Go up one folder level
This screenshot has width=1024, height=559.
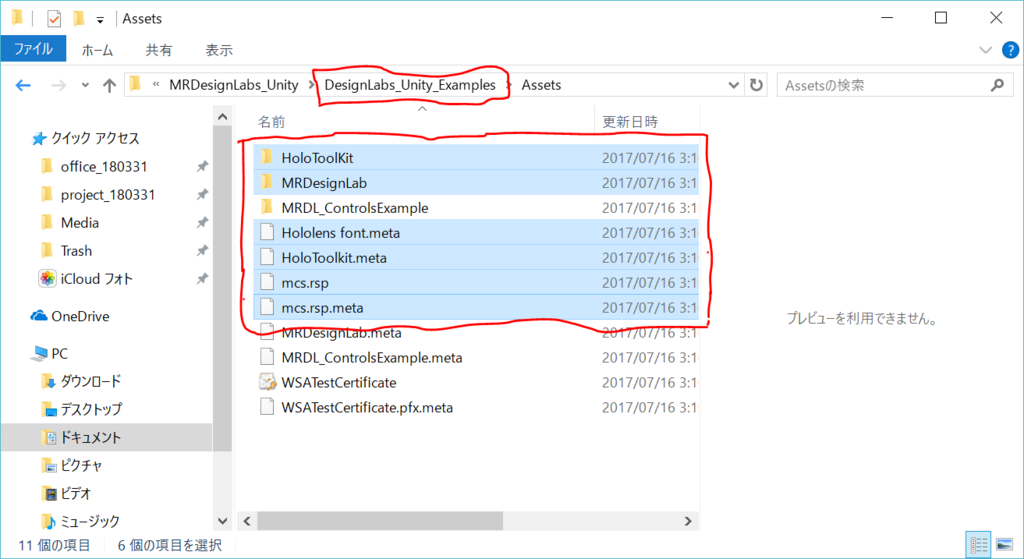pyautogui.click(x=109, y=86)
